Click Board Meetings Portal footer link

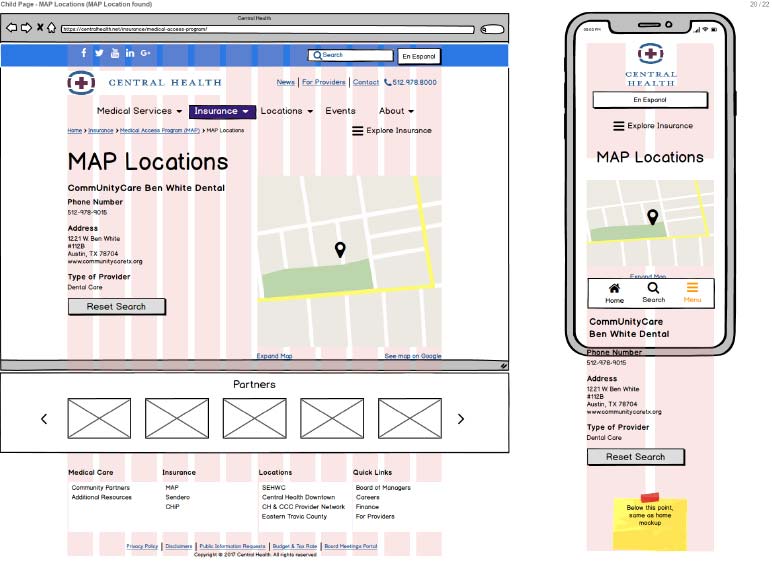pos(351,546)
